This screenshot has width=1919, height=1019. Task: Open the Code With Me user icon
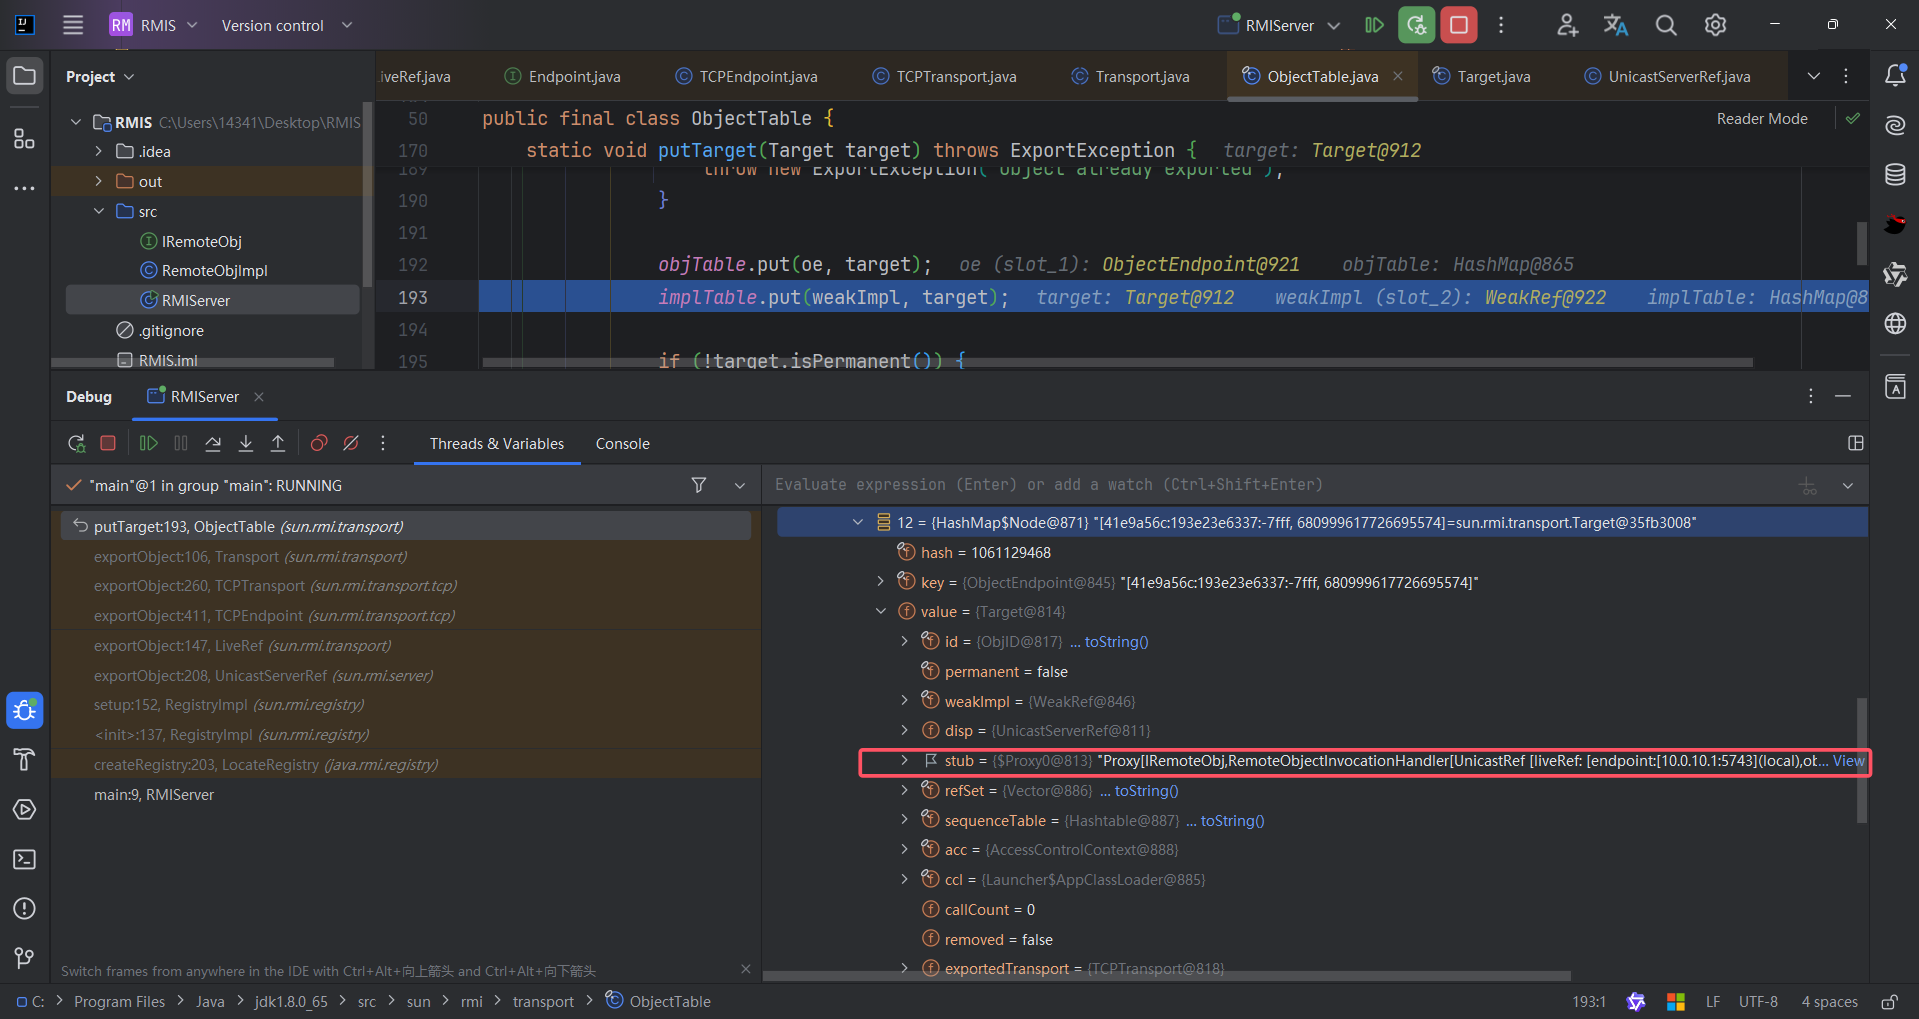click(x=1567, y=25)
